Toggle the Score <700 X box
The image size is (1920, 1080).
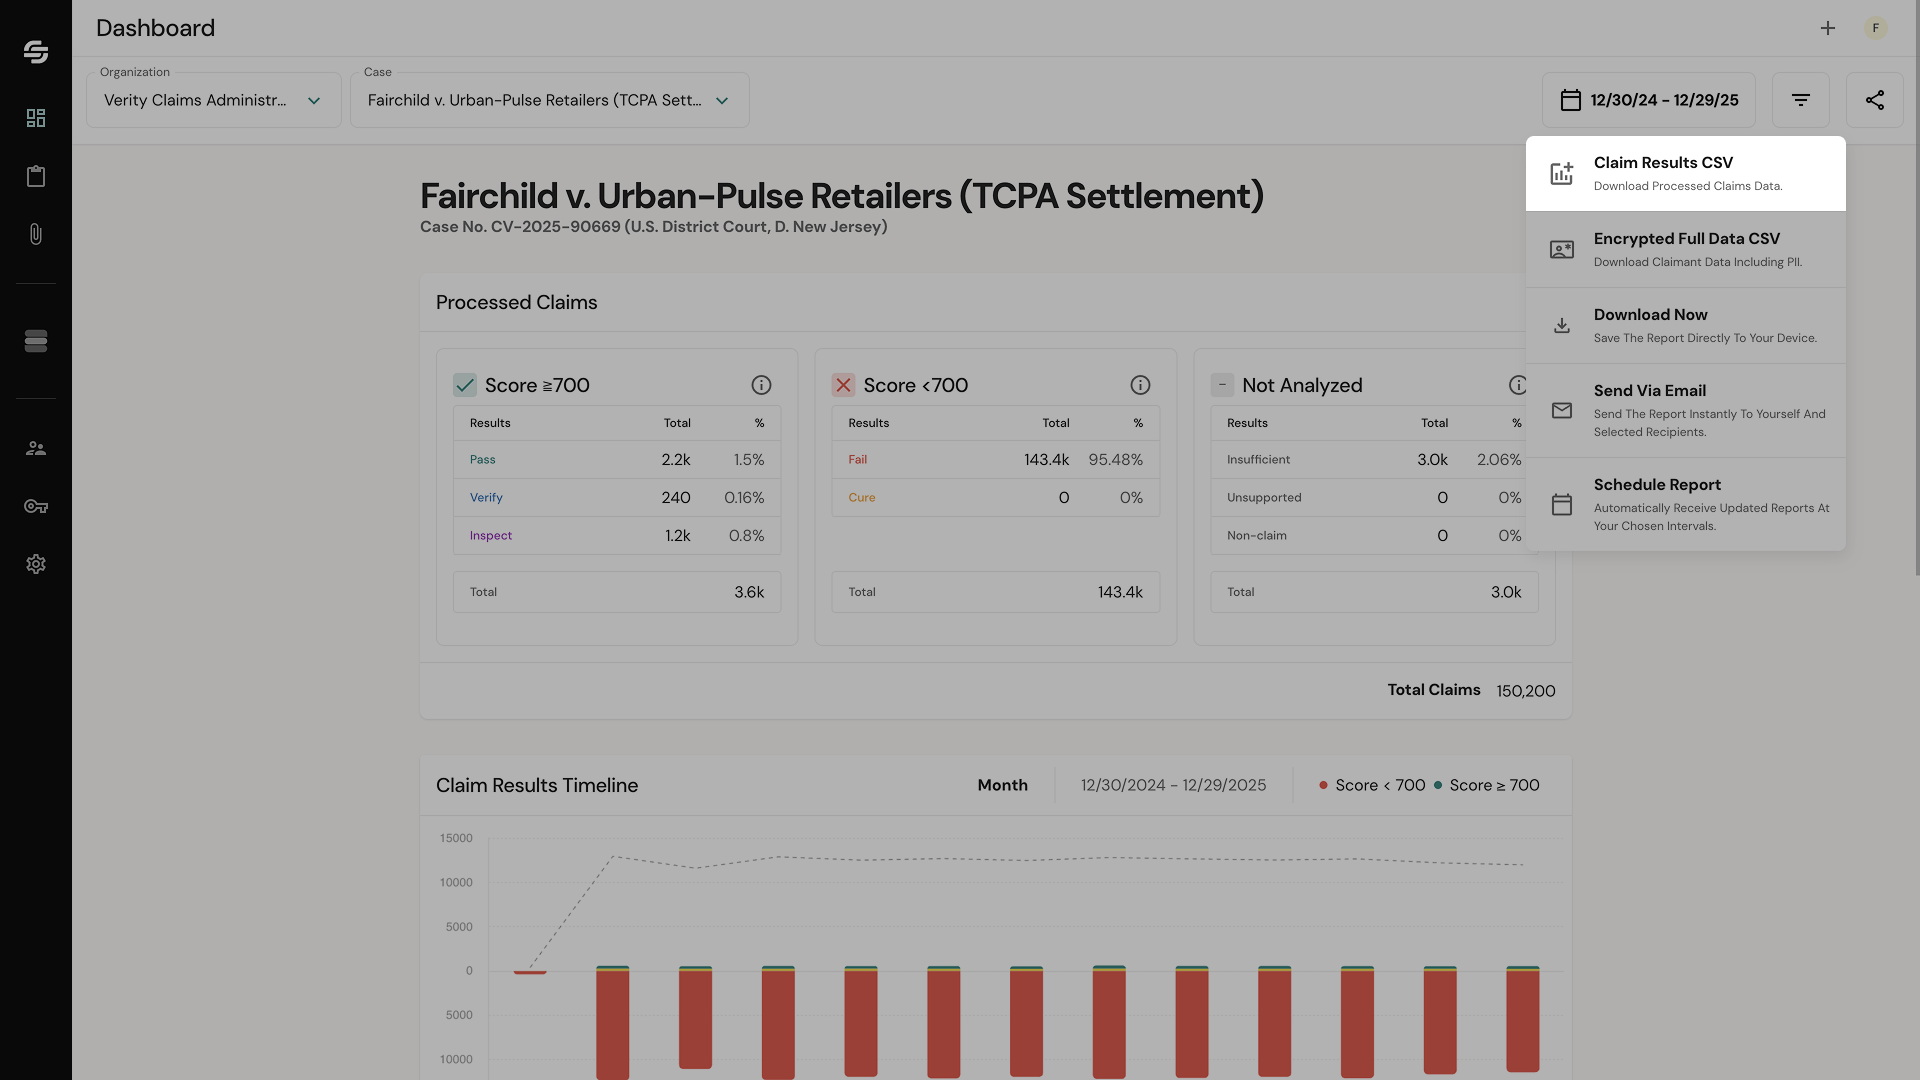[843, 385]
